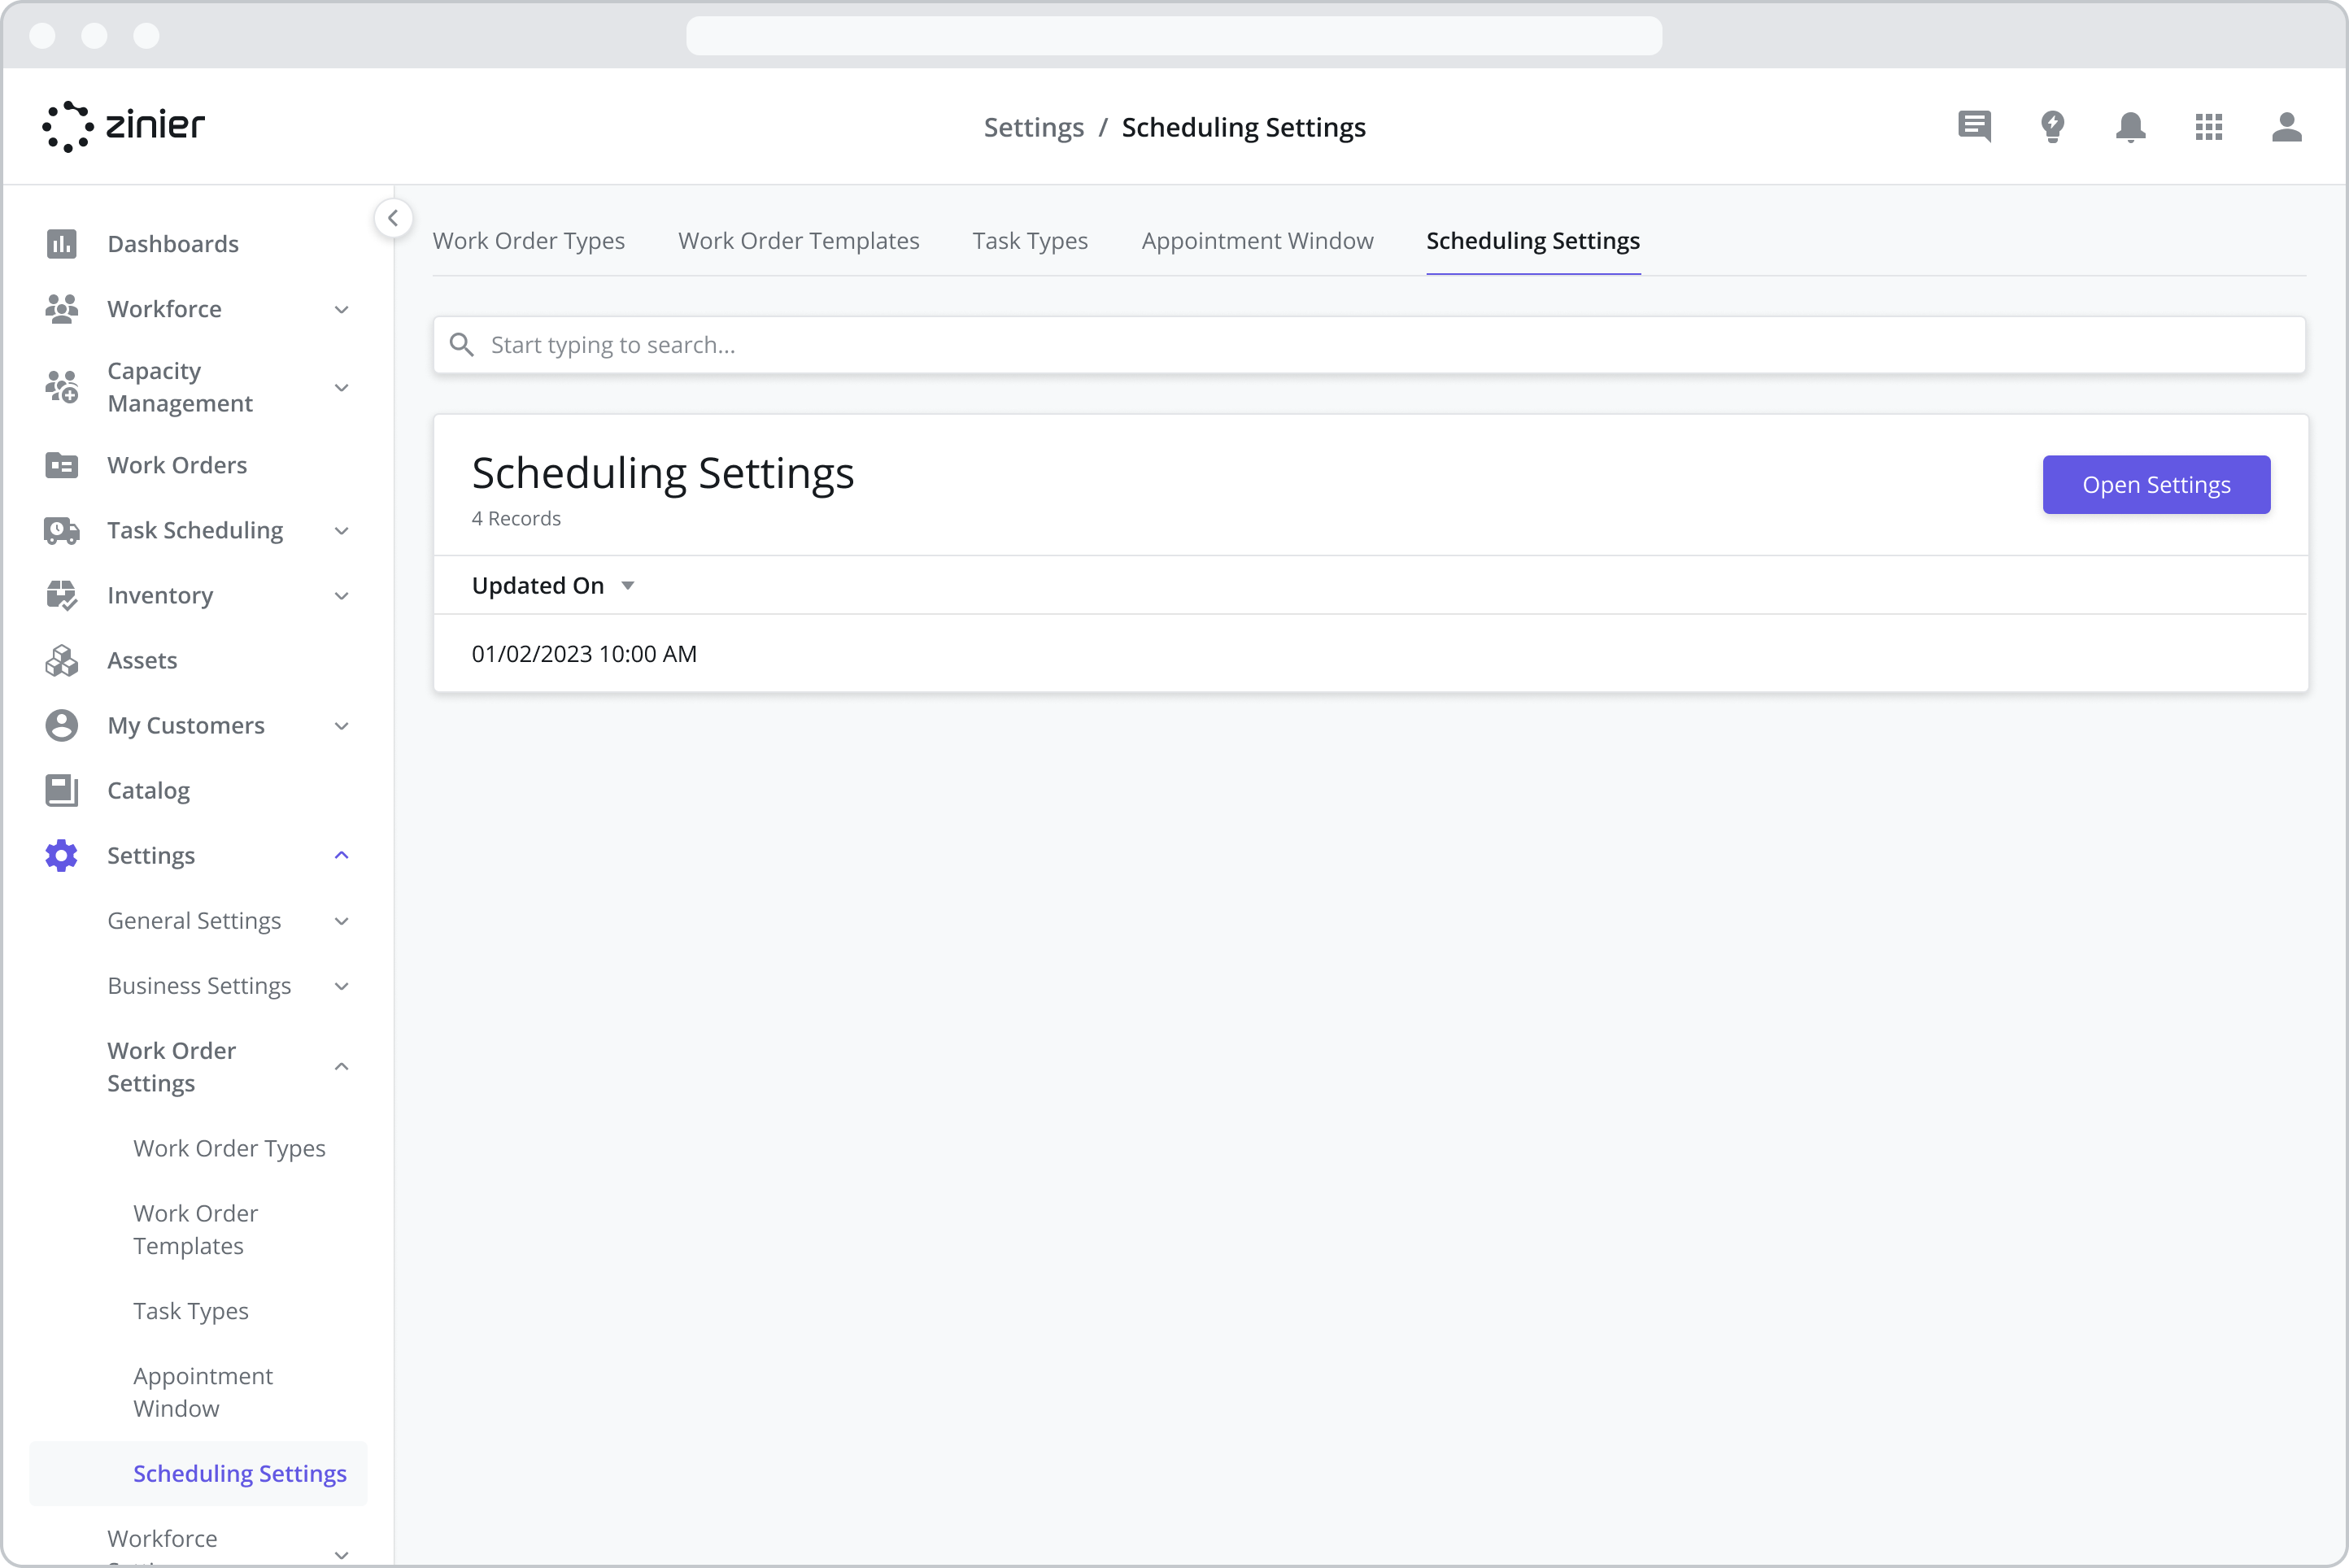2349x1568 pixels.
Task: Click the Dashboards chart icon
Action: (x=61, y=243)
